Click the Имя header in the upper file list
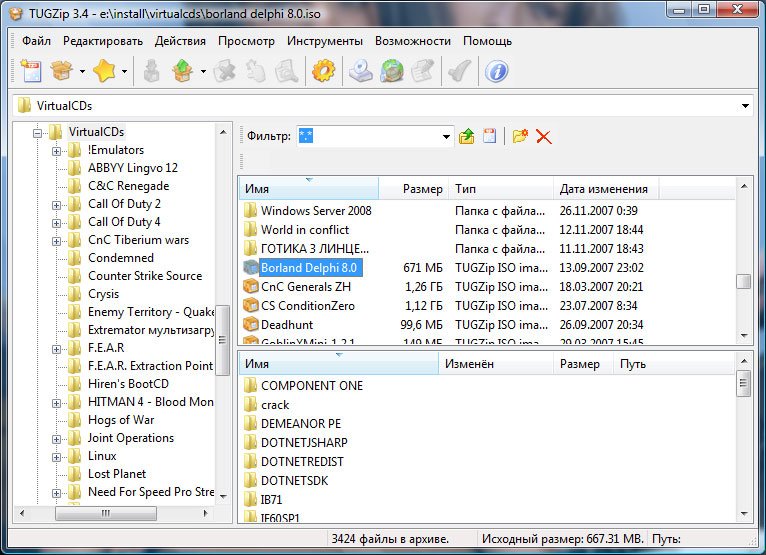766x555 pixels. (x=309, y=189)
